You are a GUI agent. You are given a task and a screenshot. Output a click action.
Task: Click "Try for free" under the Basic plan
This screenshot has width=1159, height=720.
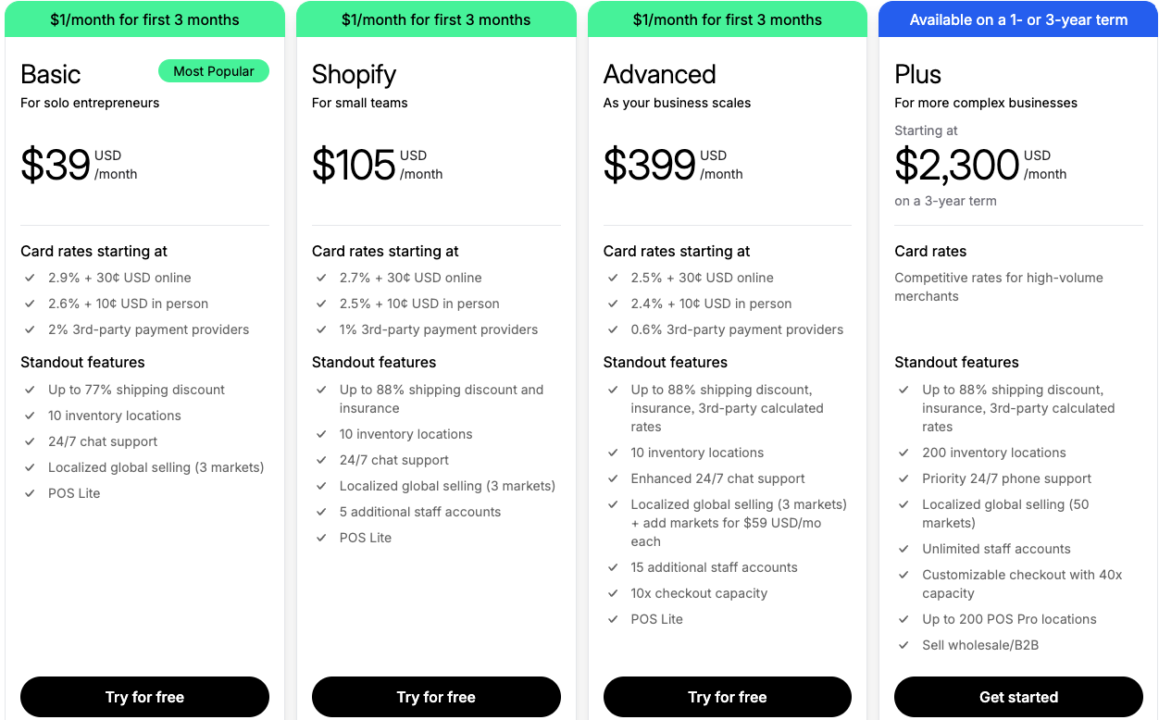[x=144, y=697]
